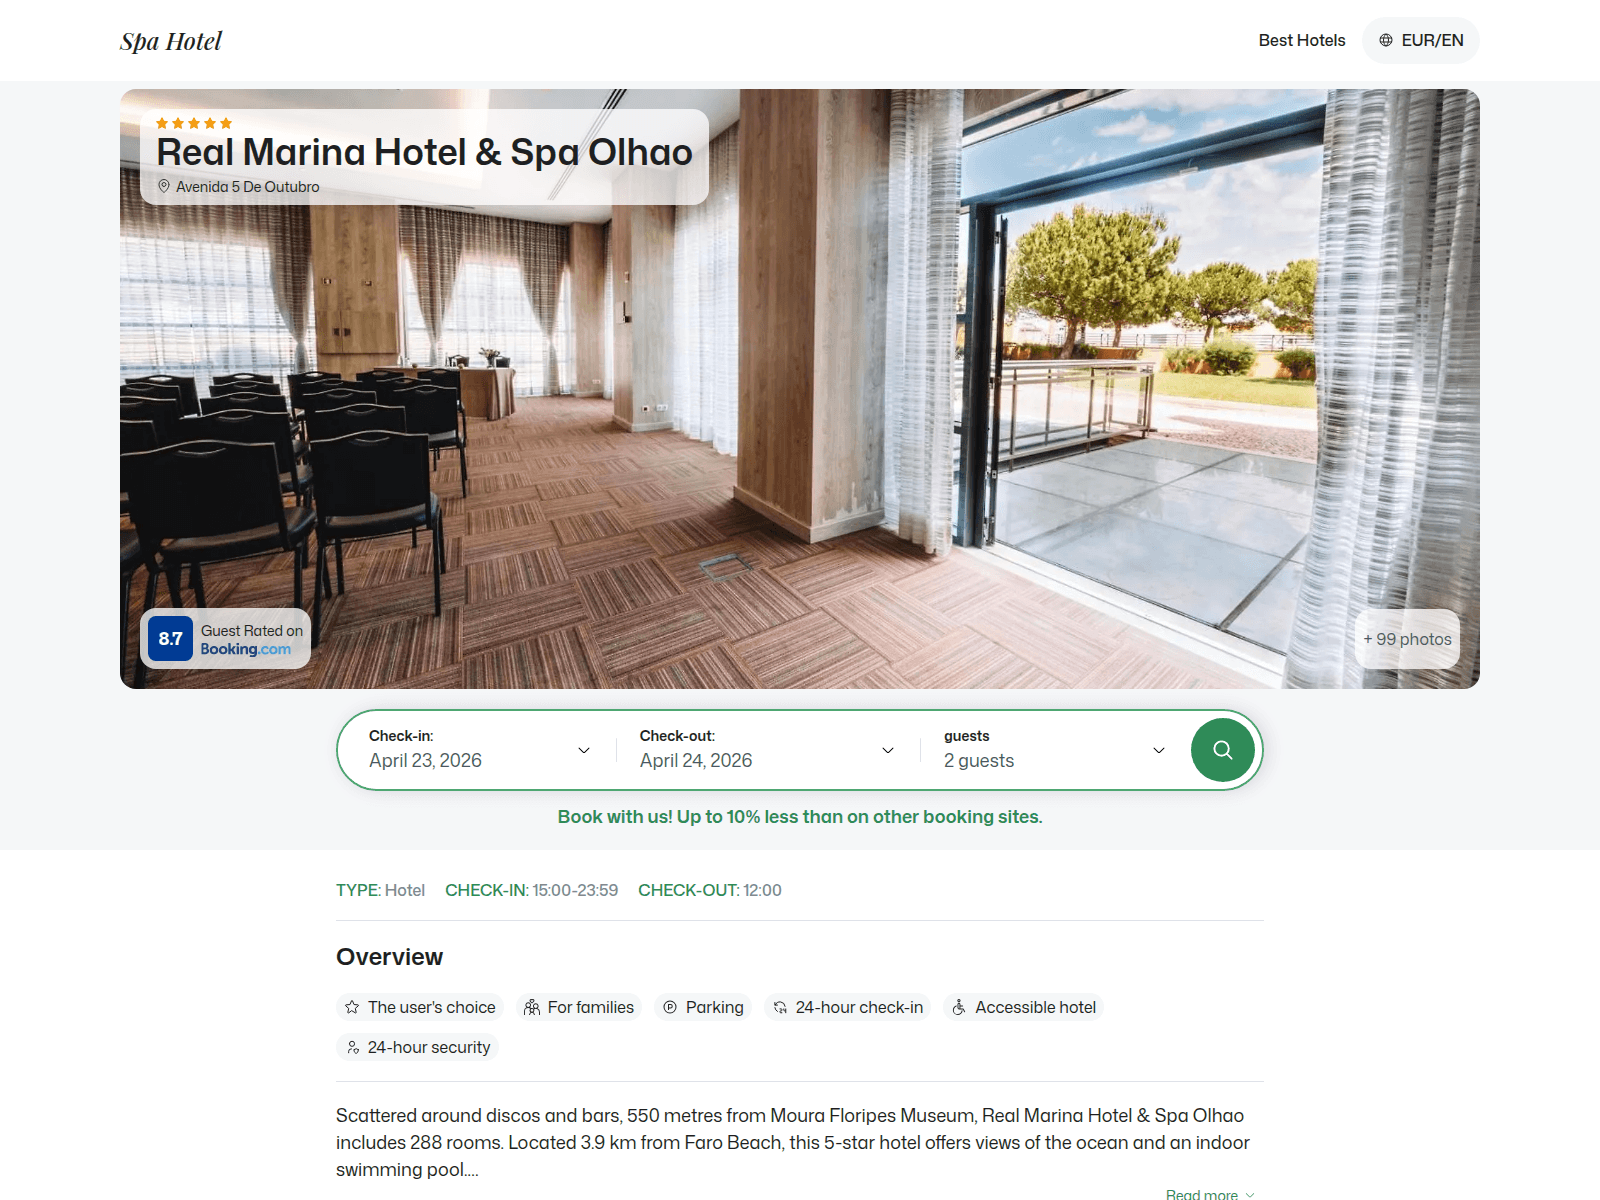Click the green search magnifier button
Screen dimensions: 1600x1200
click(x=1222, y=750)
